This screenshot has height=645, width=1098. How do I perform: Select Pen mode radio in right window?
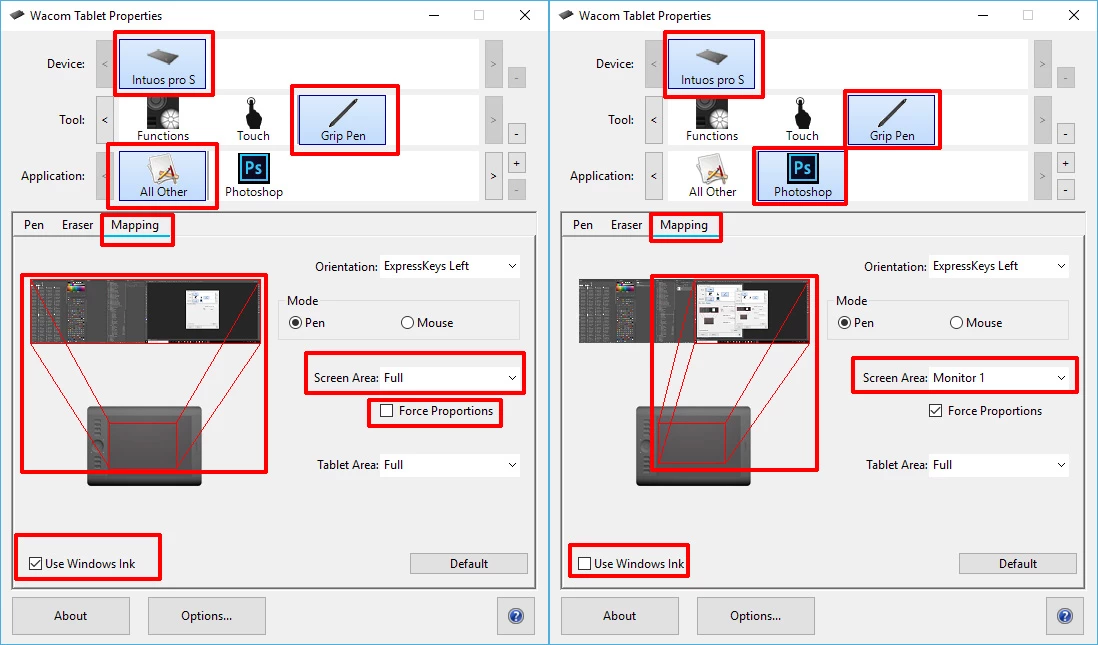click(x=845, y=323)
